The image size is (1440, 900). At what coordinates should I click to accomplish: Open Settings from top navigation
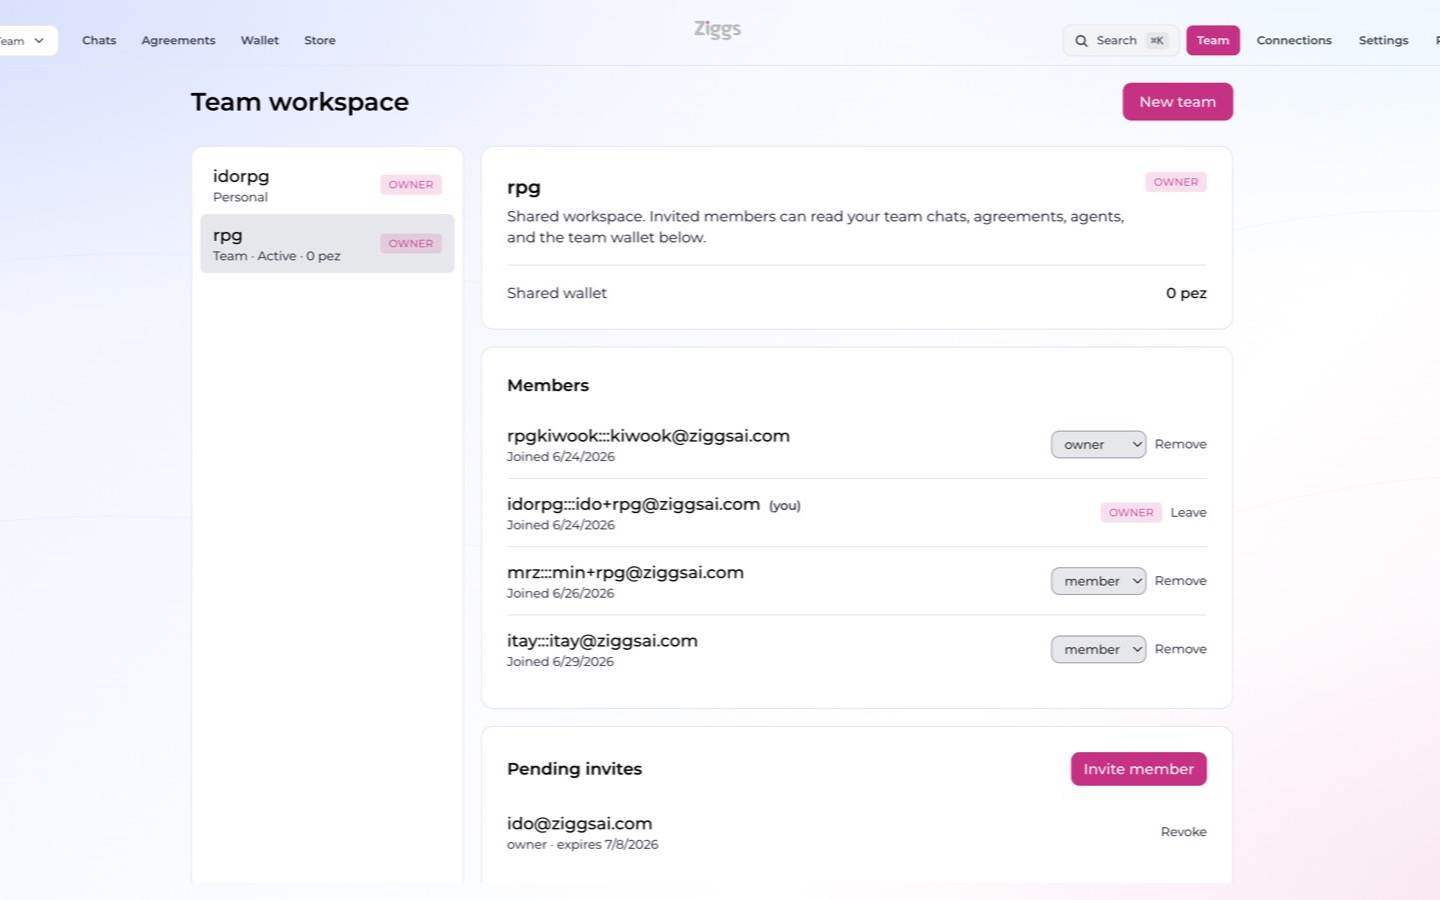click(1383, 41)
